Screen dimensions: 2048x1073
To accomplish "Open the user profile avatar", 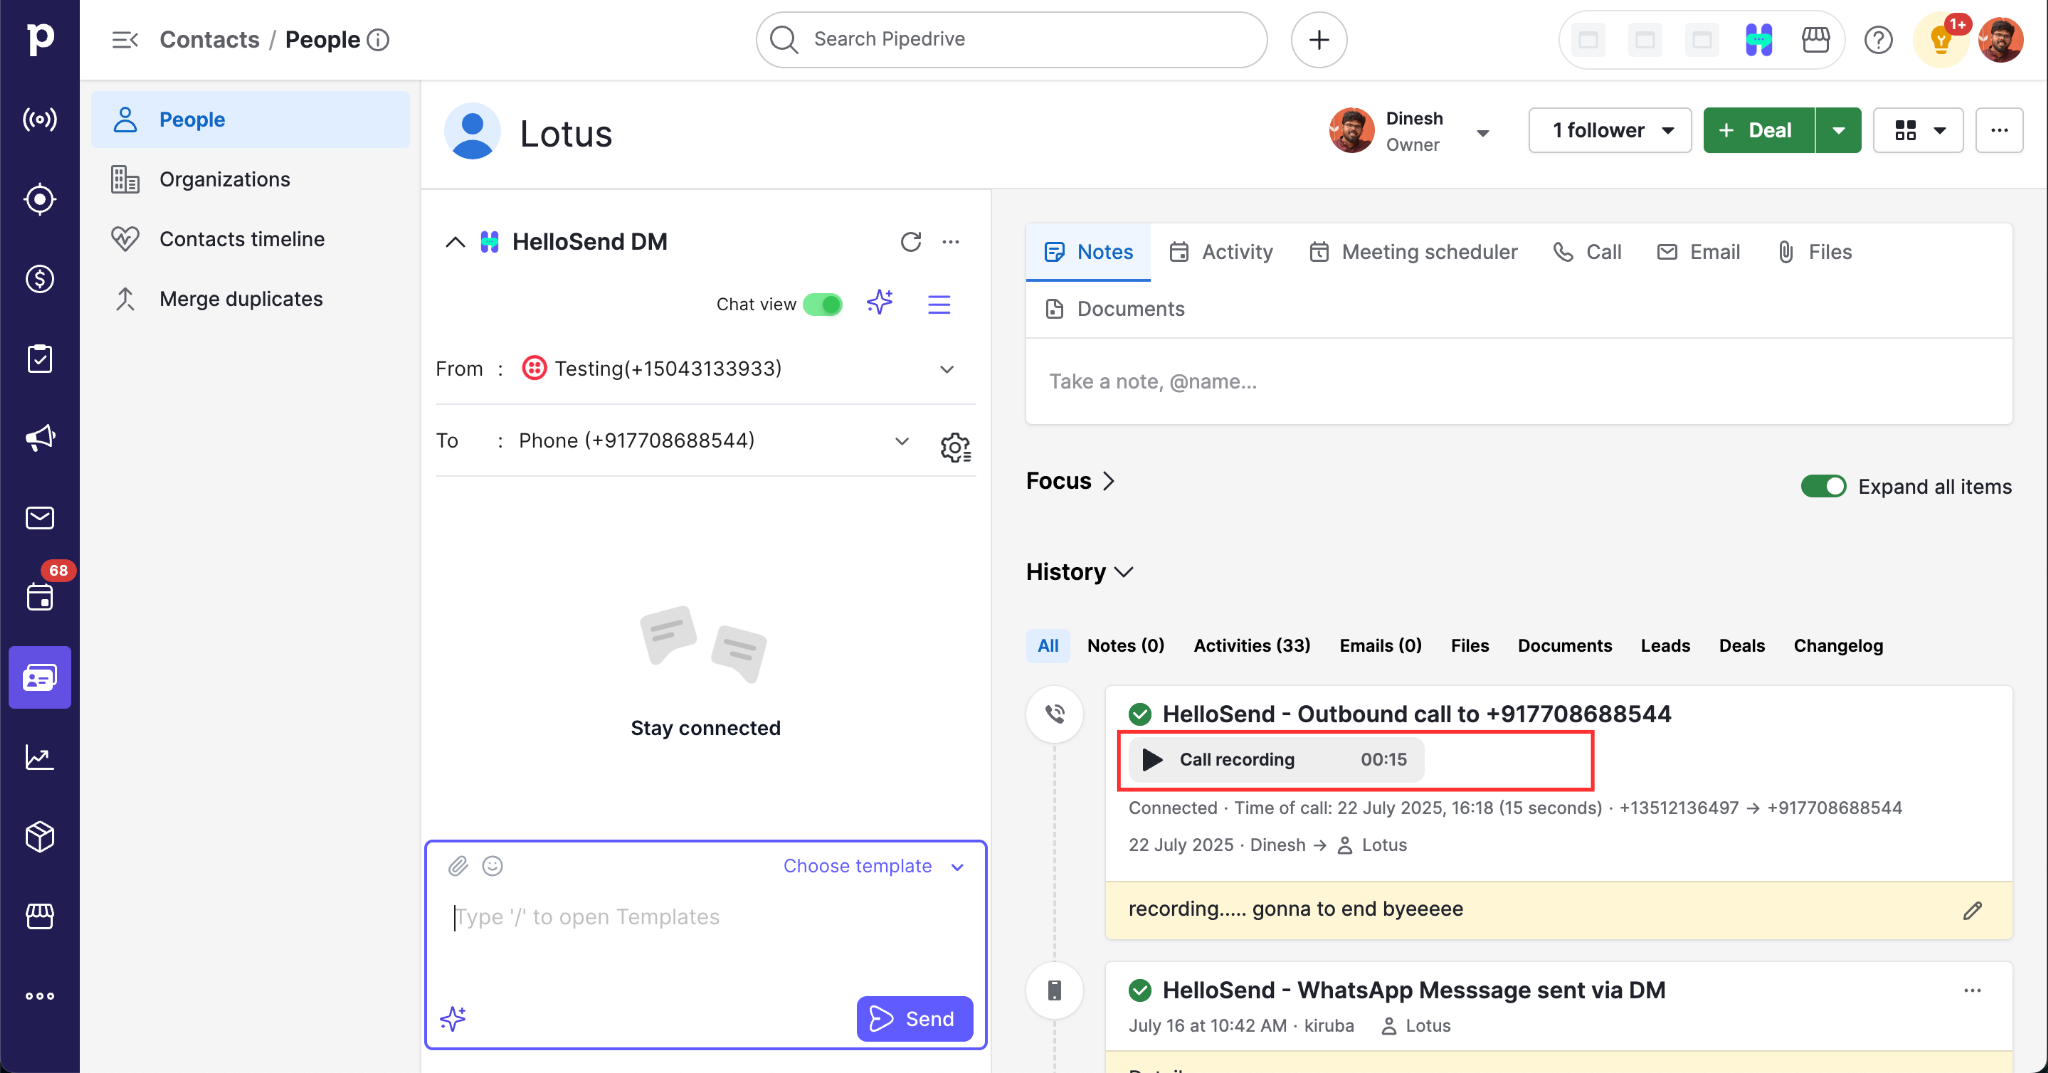I will (x=2001, y=40).
